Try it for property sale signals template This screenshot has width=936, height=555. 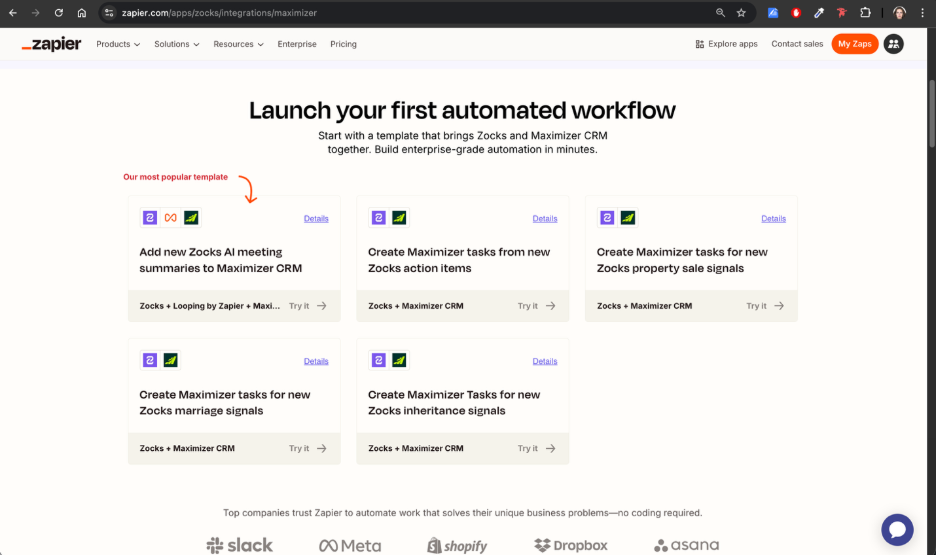(765, 306)
